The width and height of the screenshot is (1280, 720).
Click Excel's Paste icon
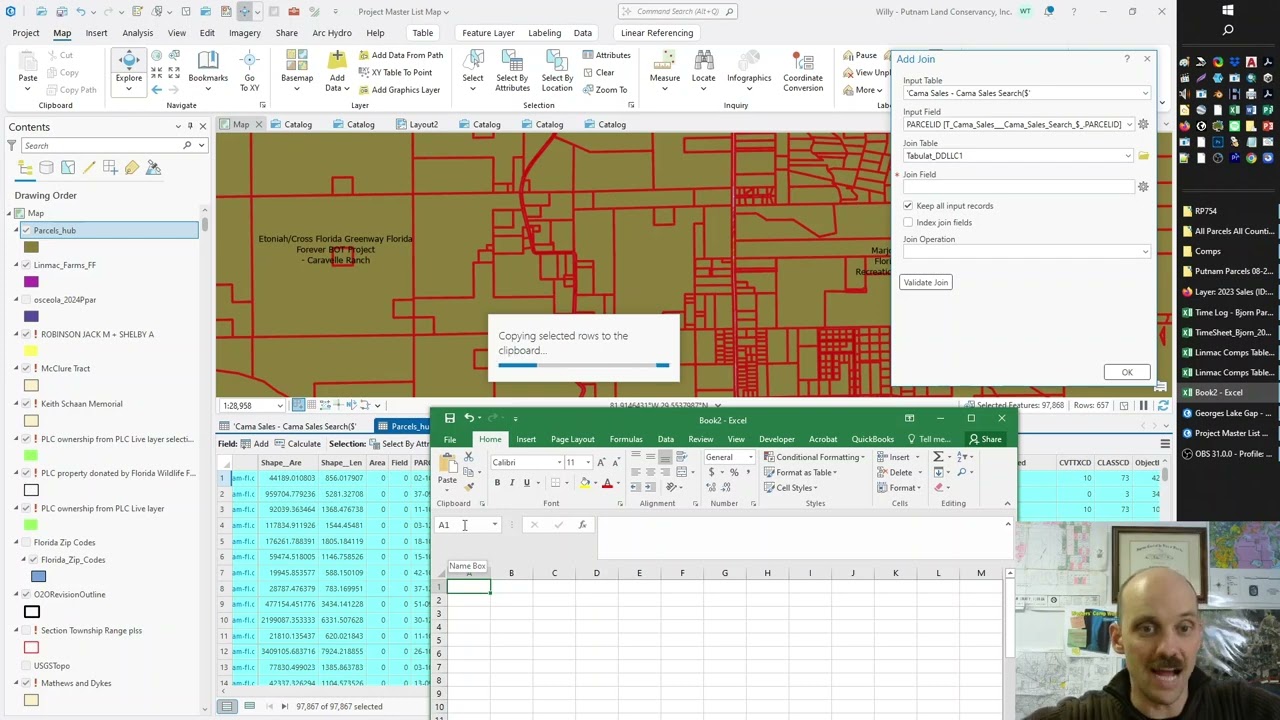click(x=447, y=463)
